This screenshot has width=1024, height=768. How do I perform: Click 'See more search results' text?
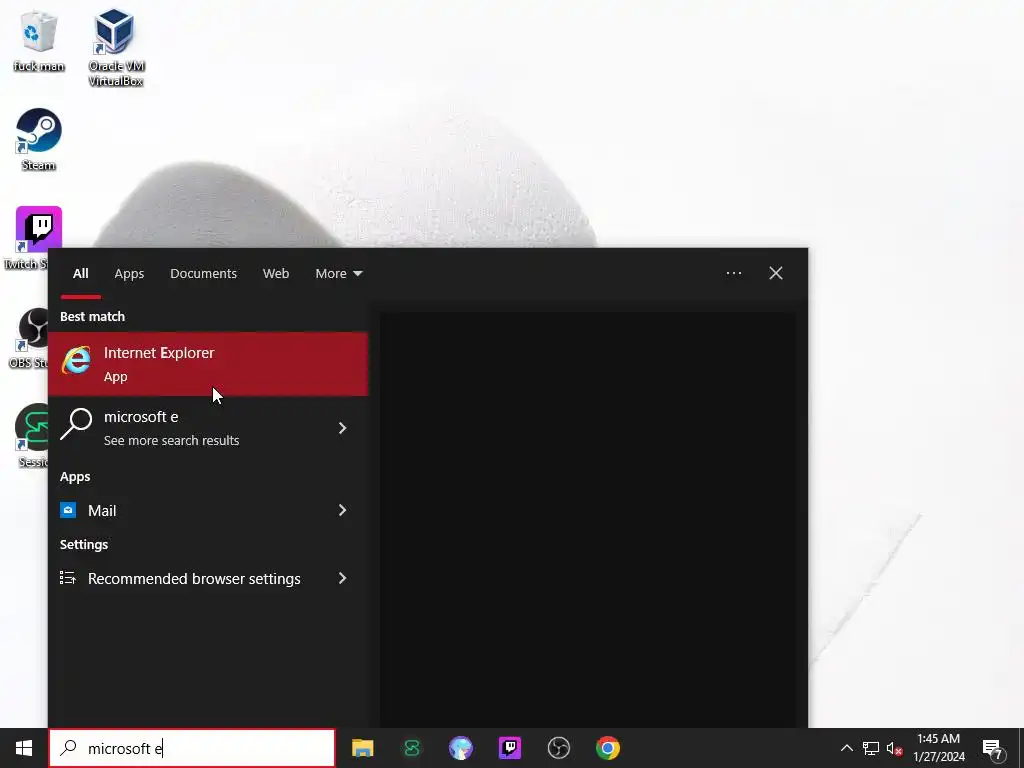point(171,440)
